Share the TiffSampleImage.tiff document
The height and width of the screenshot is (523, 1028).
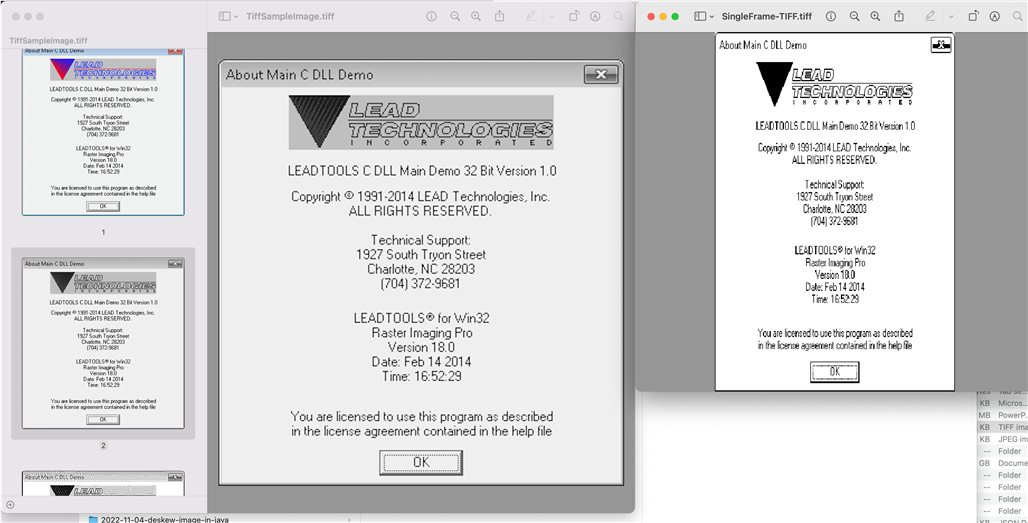(500, 16)
